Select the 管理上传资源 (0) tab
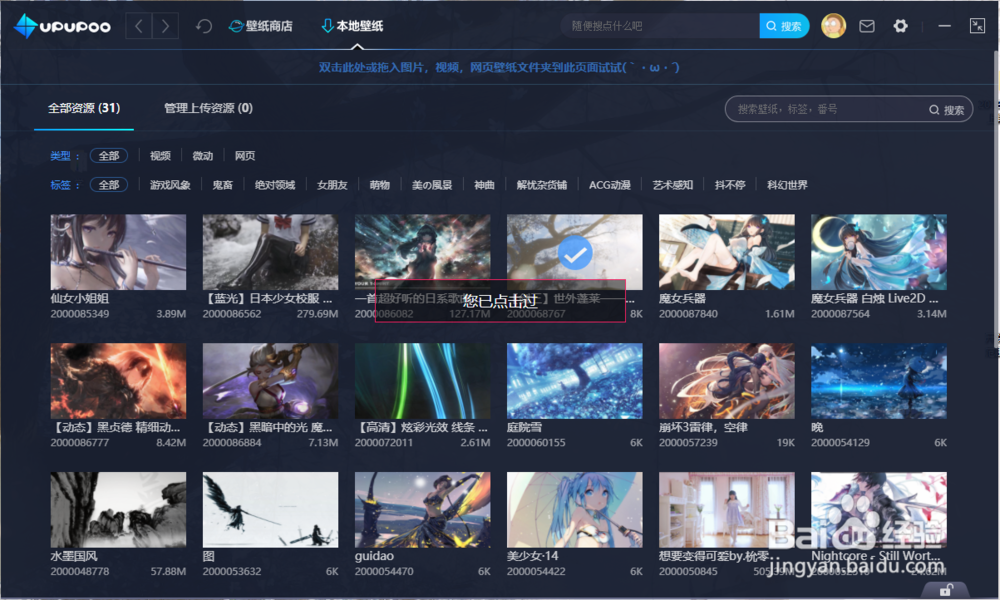Viewport: 1000px width, 600px height. [209, 108]
